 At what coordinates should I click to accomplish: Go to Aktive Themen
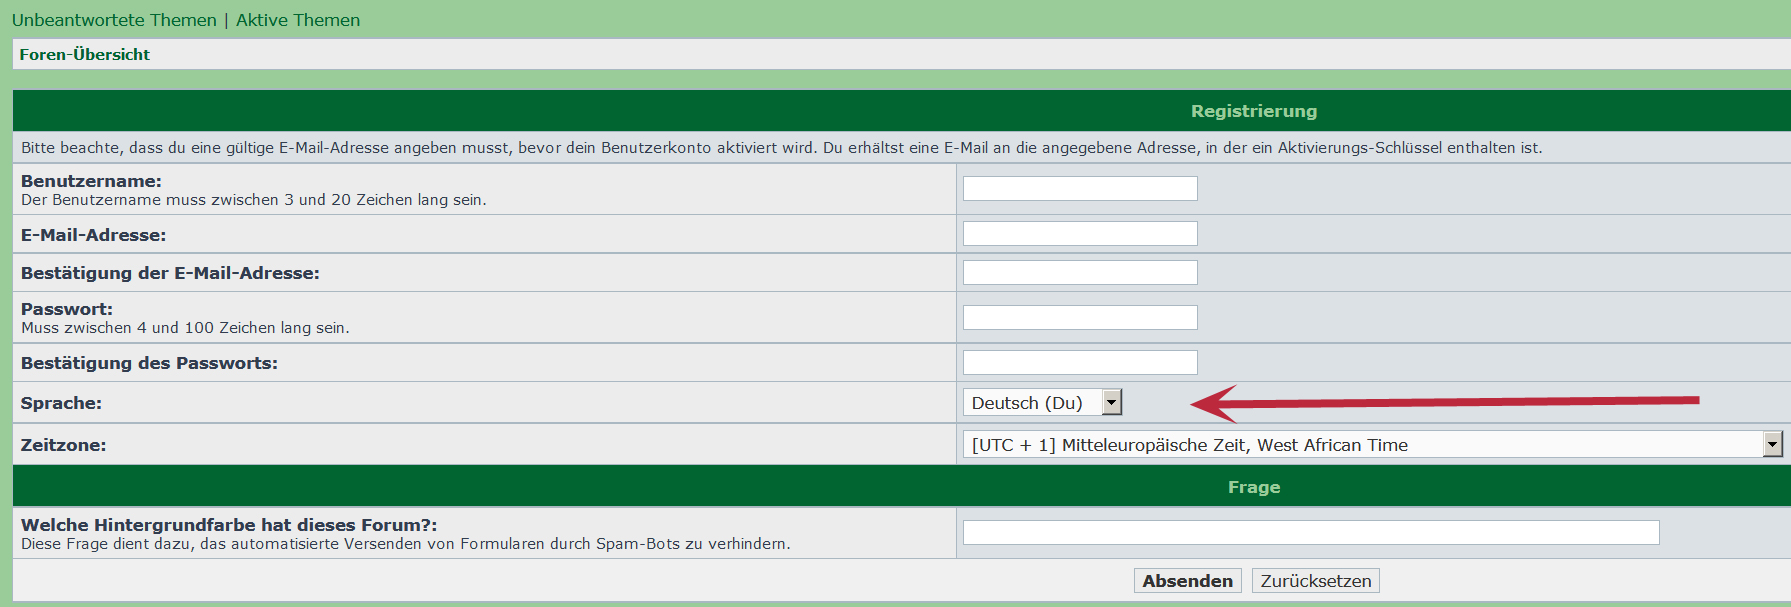(x=298, y=20)
